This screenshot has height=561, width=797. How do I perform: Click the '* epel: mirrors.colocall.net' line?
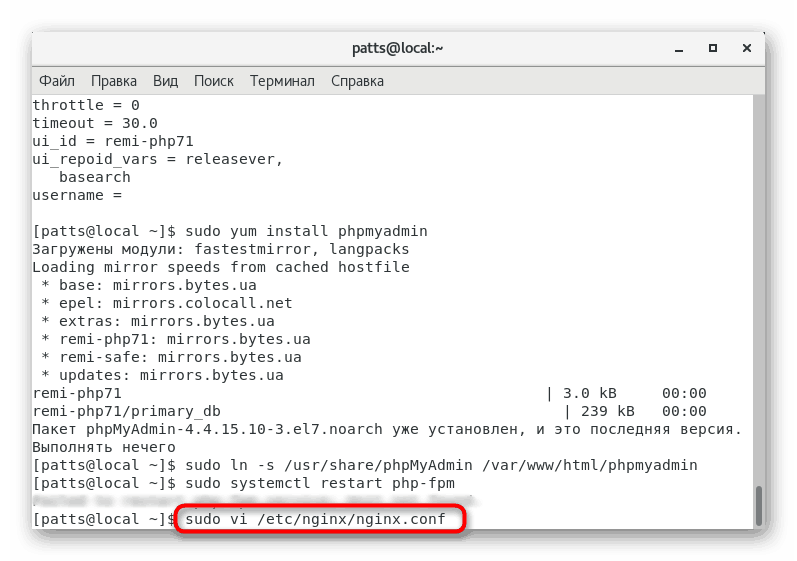click(167, 303)
